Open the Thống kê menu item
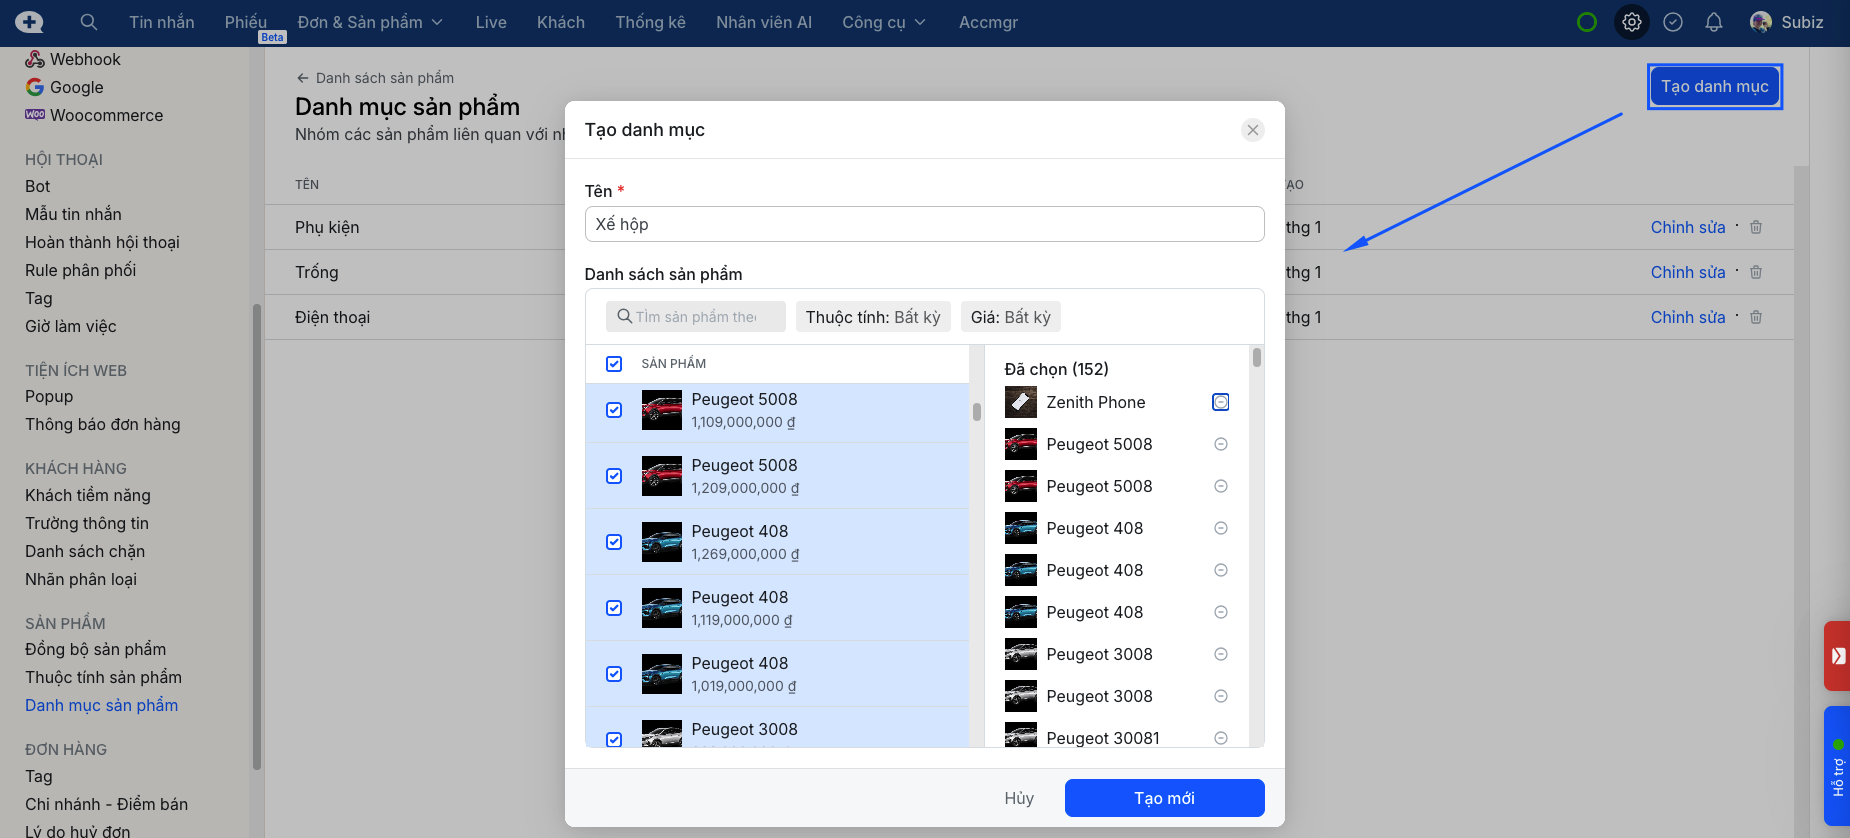The width and height of the screenshot is (1850, 838). [650, 22]
